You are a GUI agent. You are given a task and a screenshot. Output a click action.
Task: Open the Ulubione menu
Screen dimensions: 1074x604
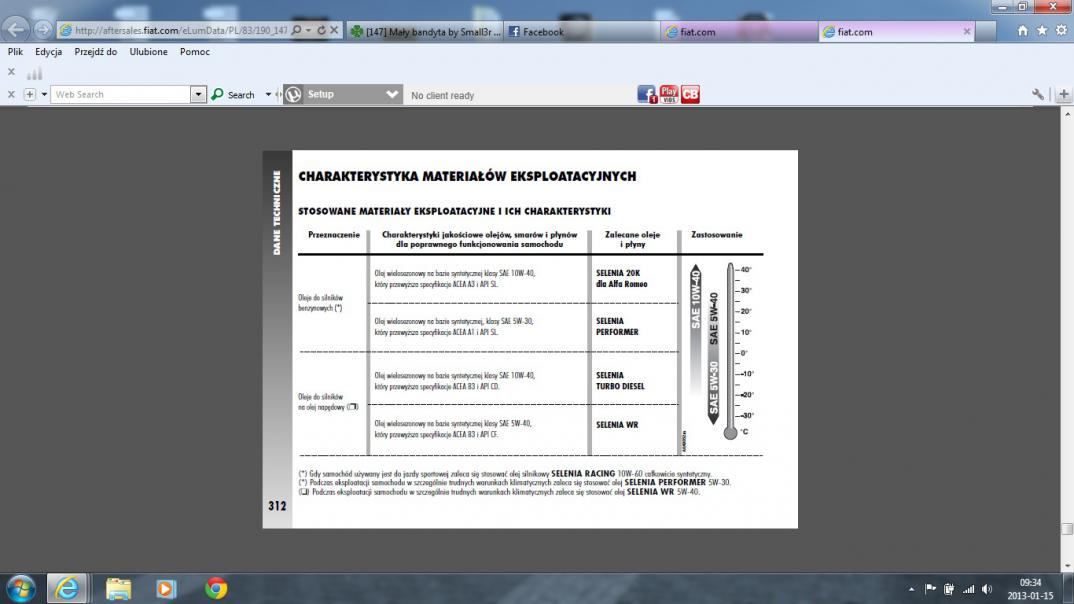(149, 52)
